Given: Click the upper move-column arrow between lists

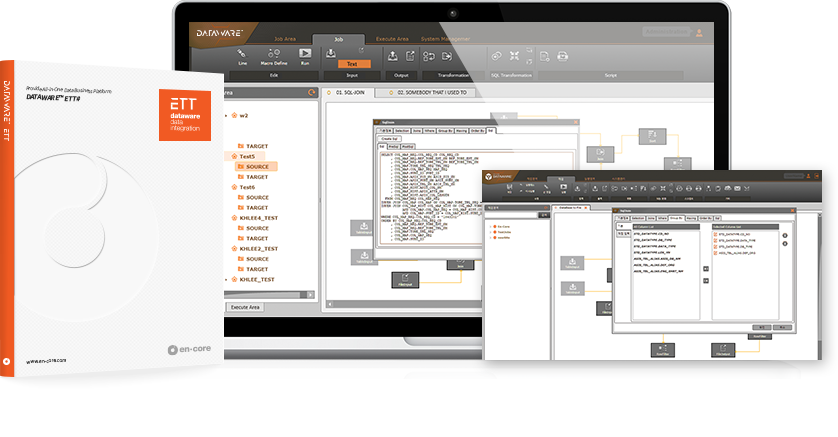Looking at the screenshot, I should point(706,268).
